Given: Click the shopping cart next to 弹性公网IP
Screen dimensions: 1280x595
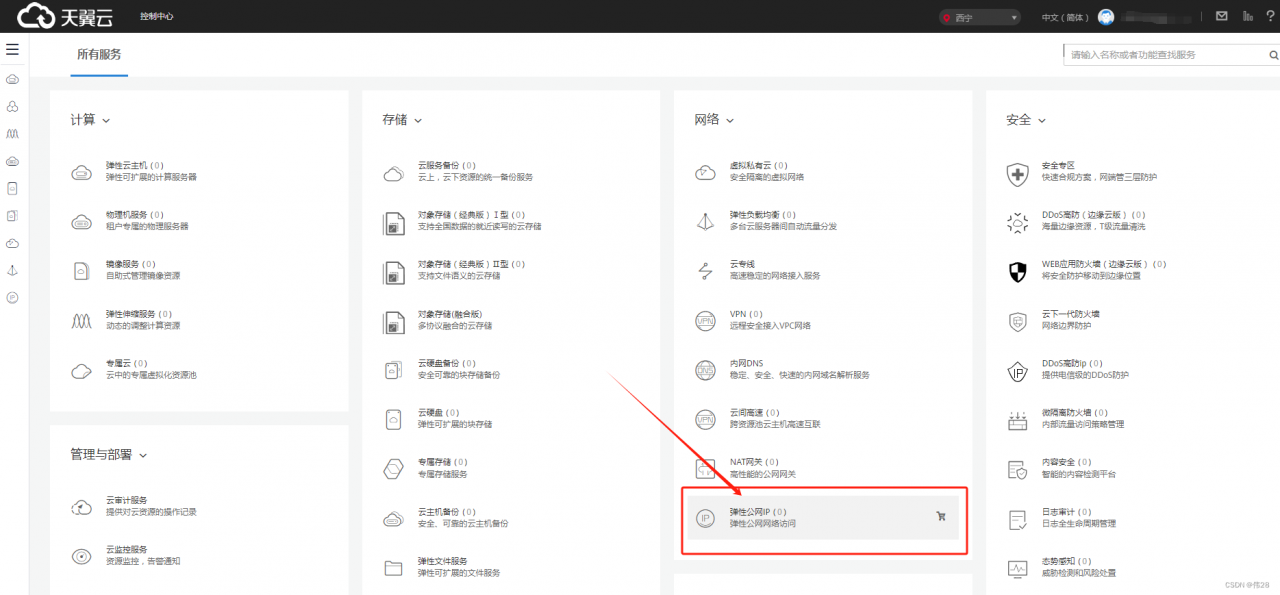Looking at the screenshot, I should click(941, 516).
